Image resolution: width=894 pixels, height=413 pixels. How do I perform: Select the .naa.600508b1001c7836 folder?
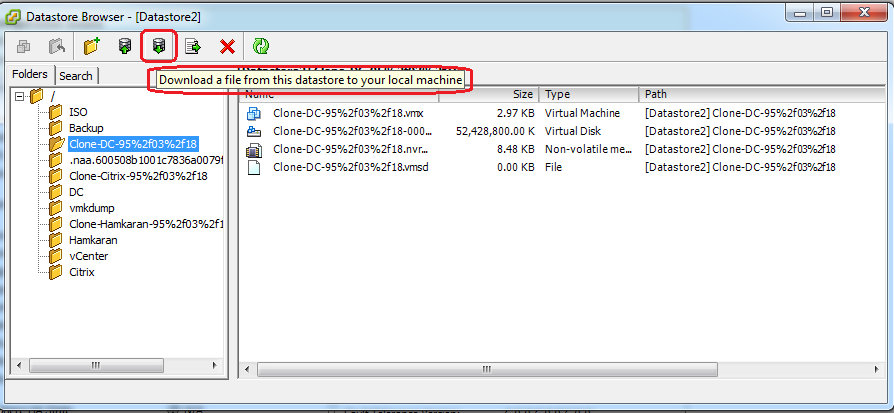146,160
